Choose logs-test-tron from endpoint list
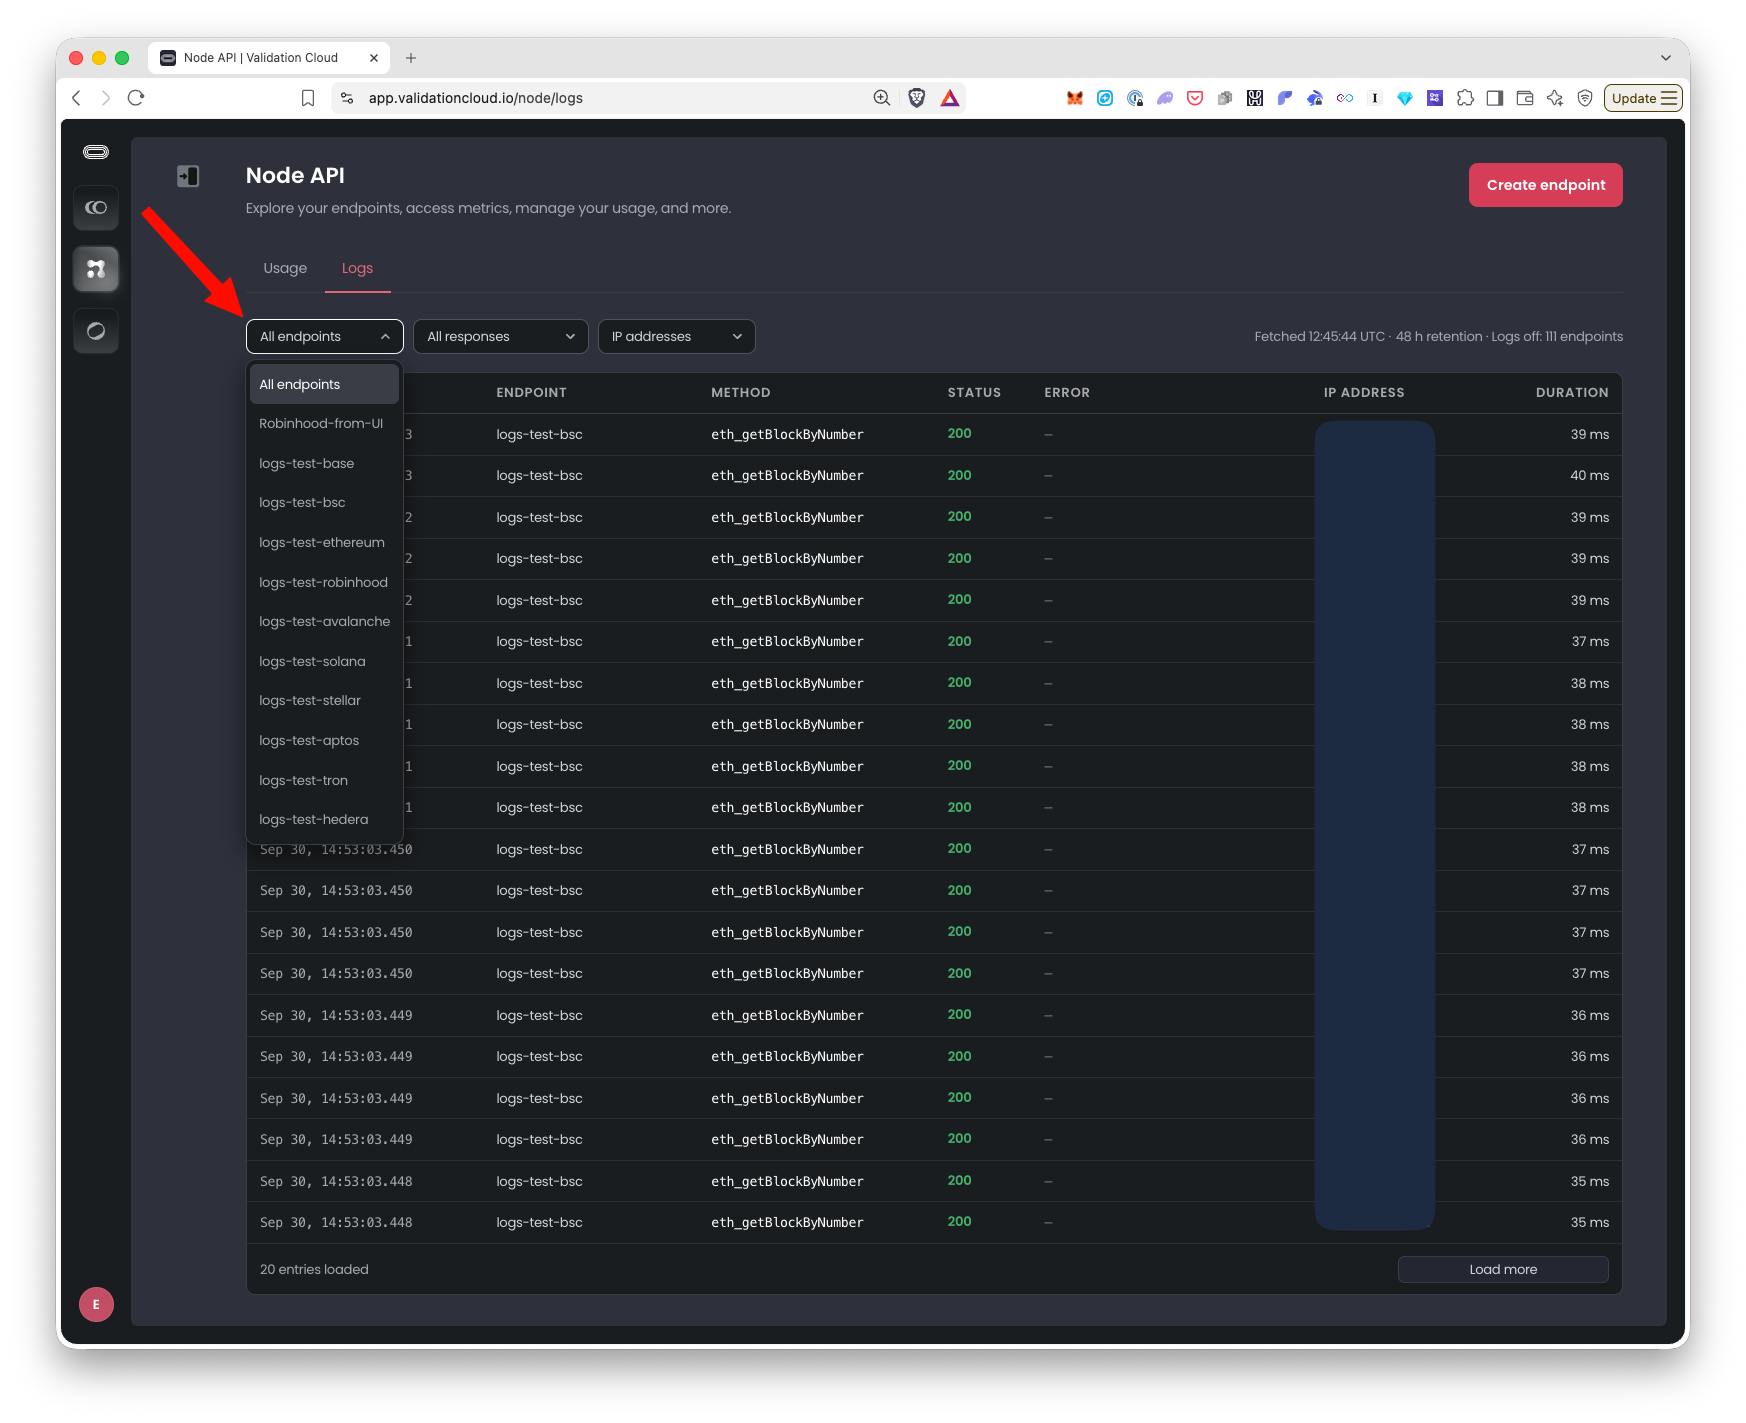Image resolution: width=1746 pixels, height=1423 pixels. [324, 781]
